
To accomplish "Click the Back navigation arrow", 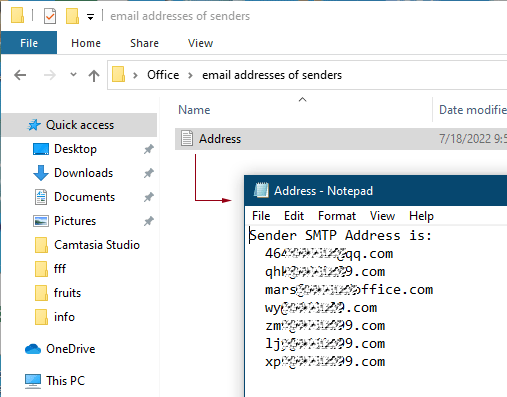I will tap(20, 75).
